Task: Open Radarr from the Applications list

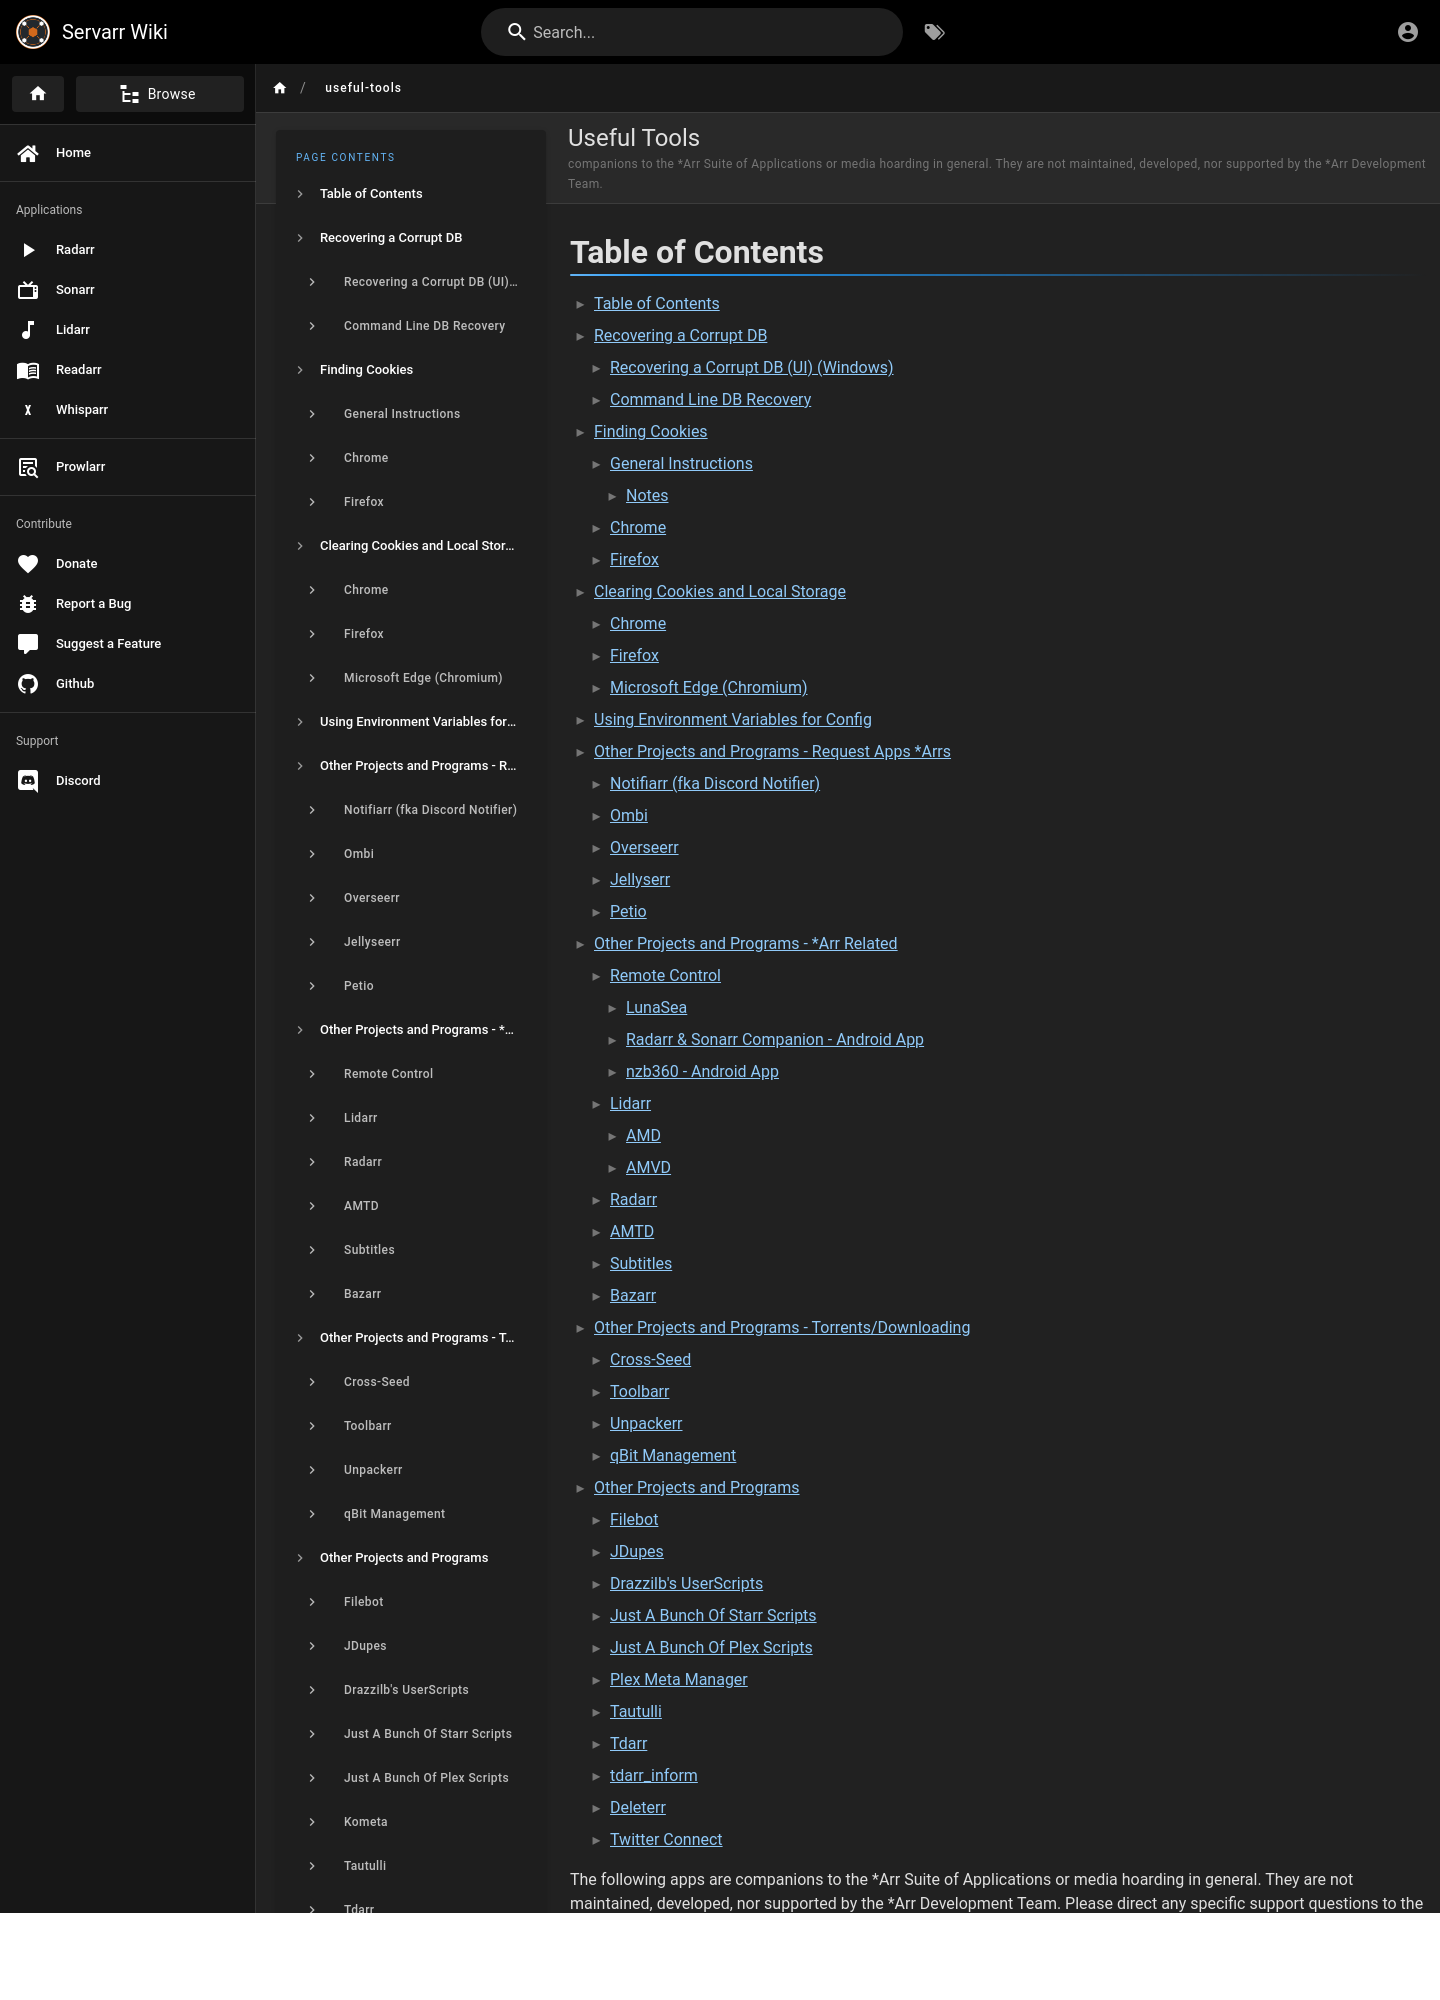Action: (x=127, y=250)
